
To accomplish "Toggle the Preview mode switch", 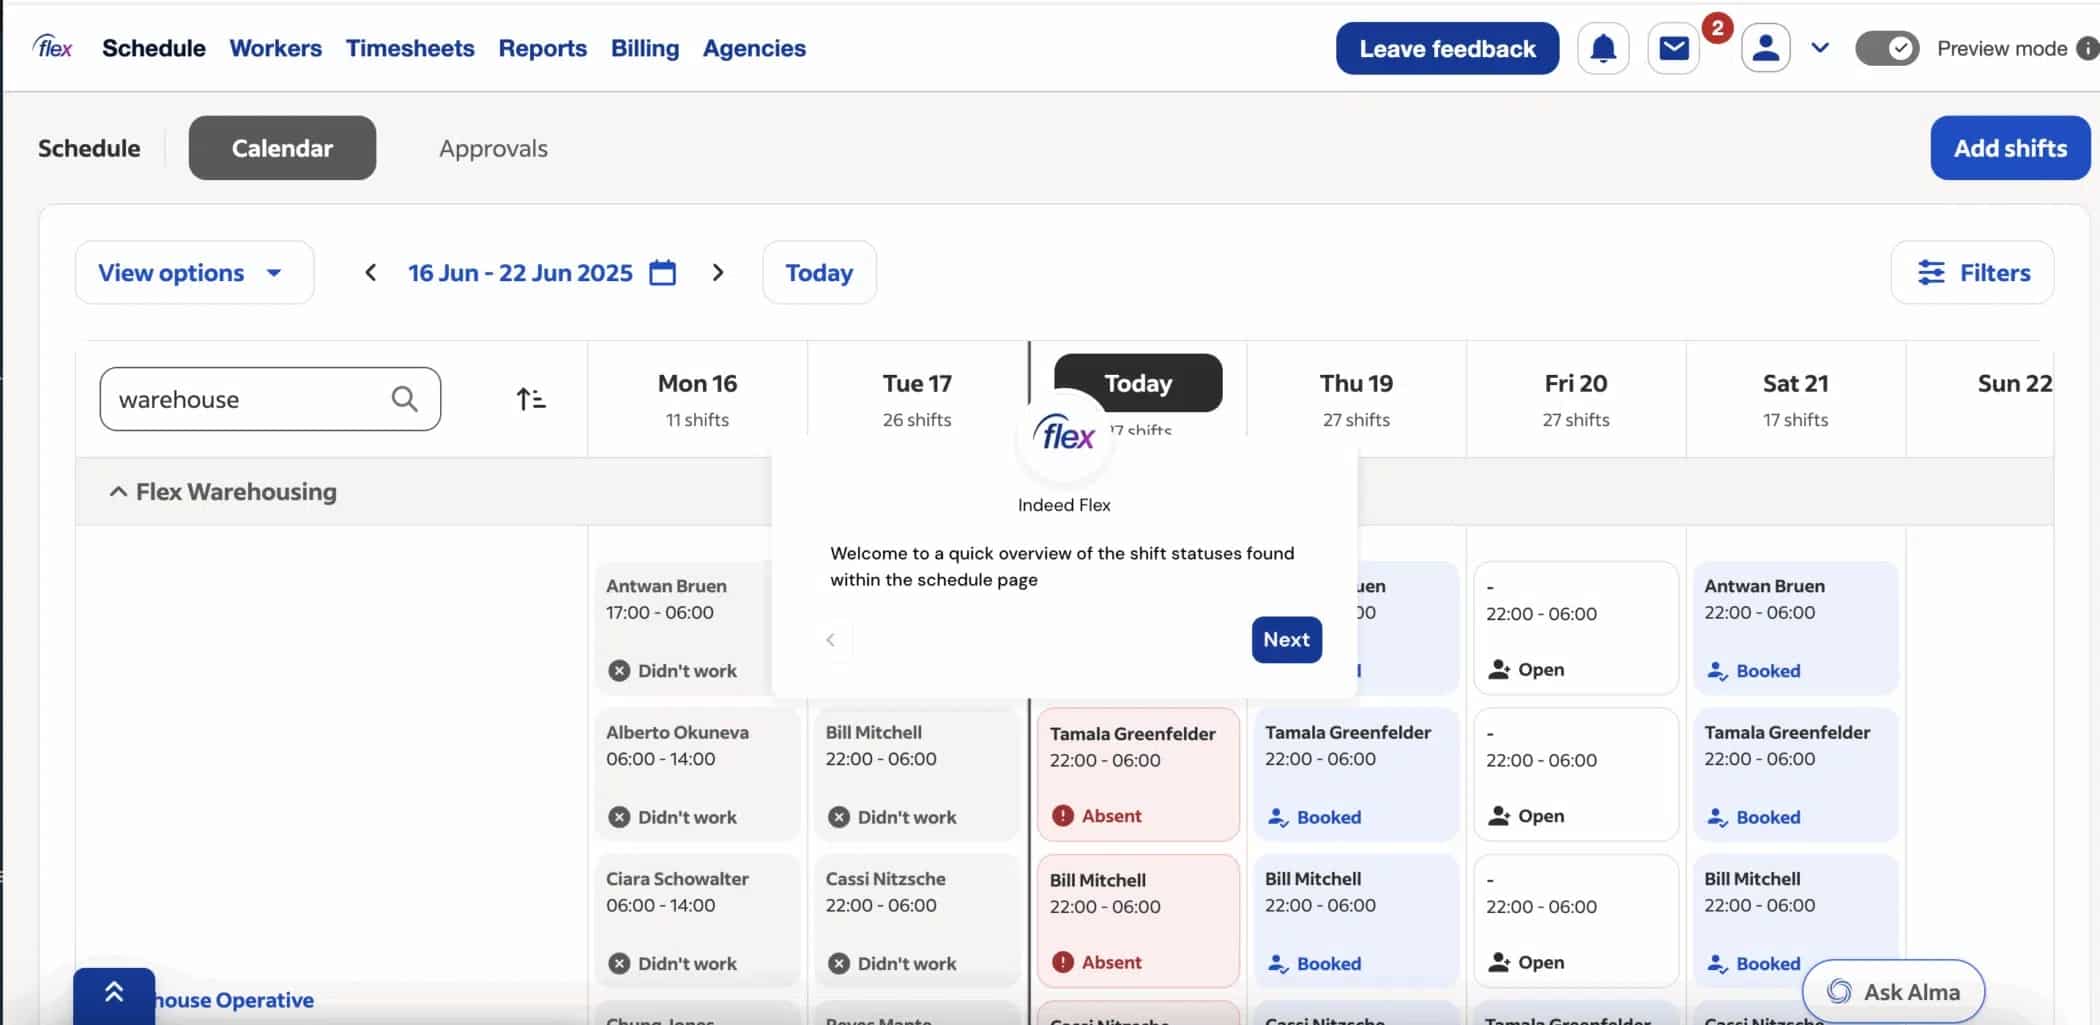I will click(x=1886, y=48).
